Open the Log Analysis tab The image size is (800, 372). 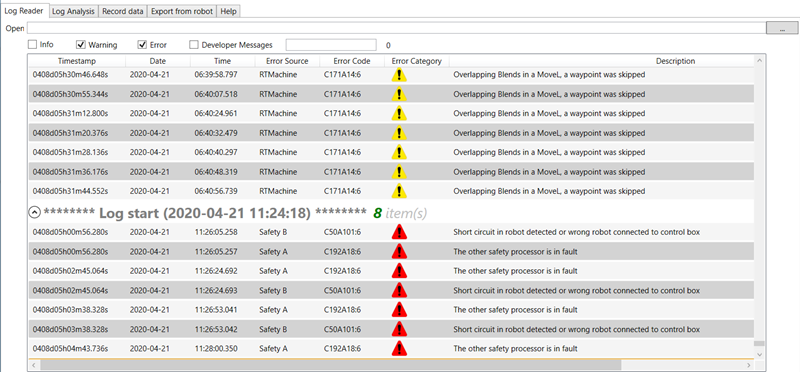[x=73, y=11]
